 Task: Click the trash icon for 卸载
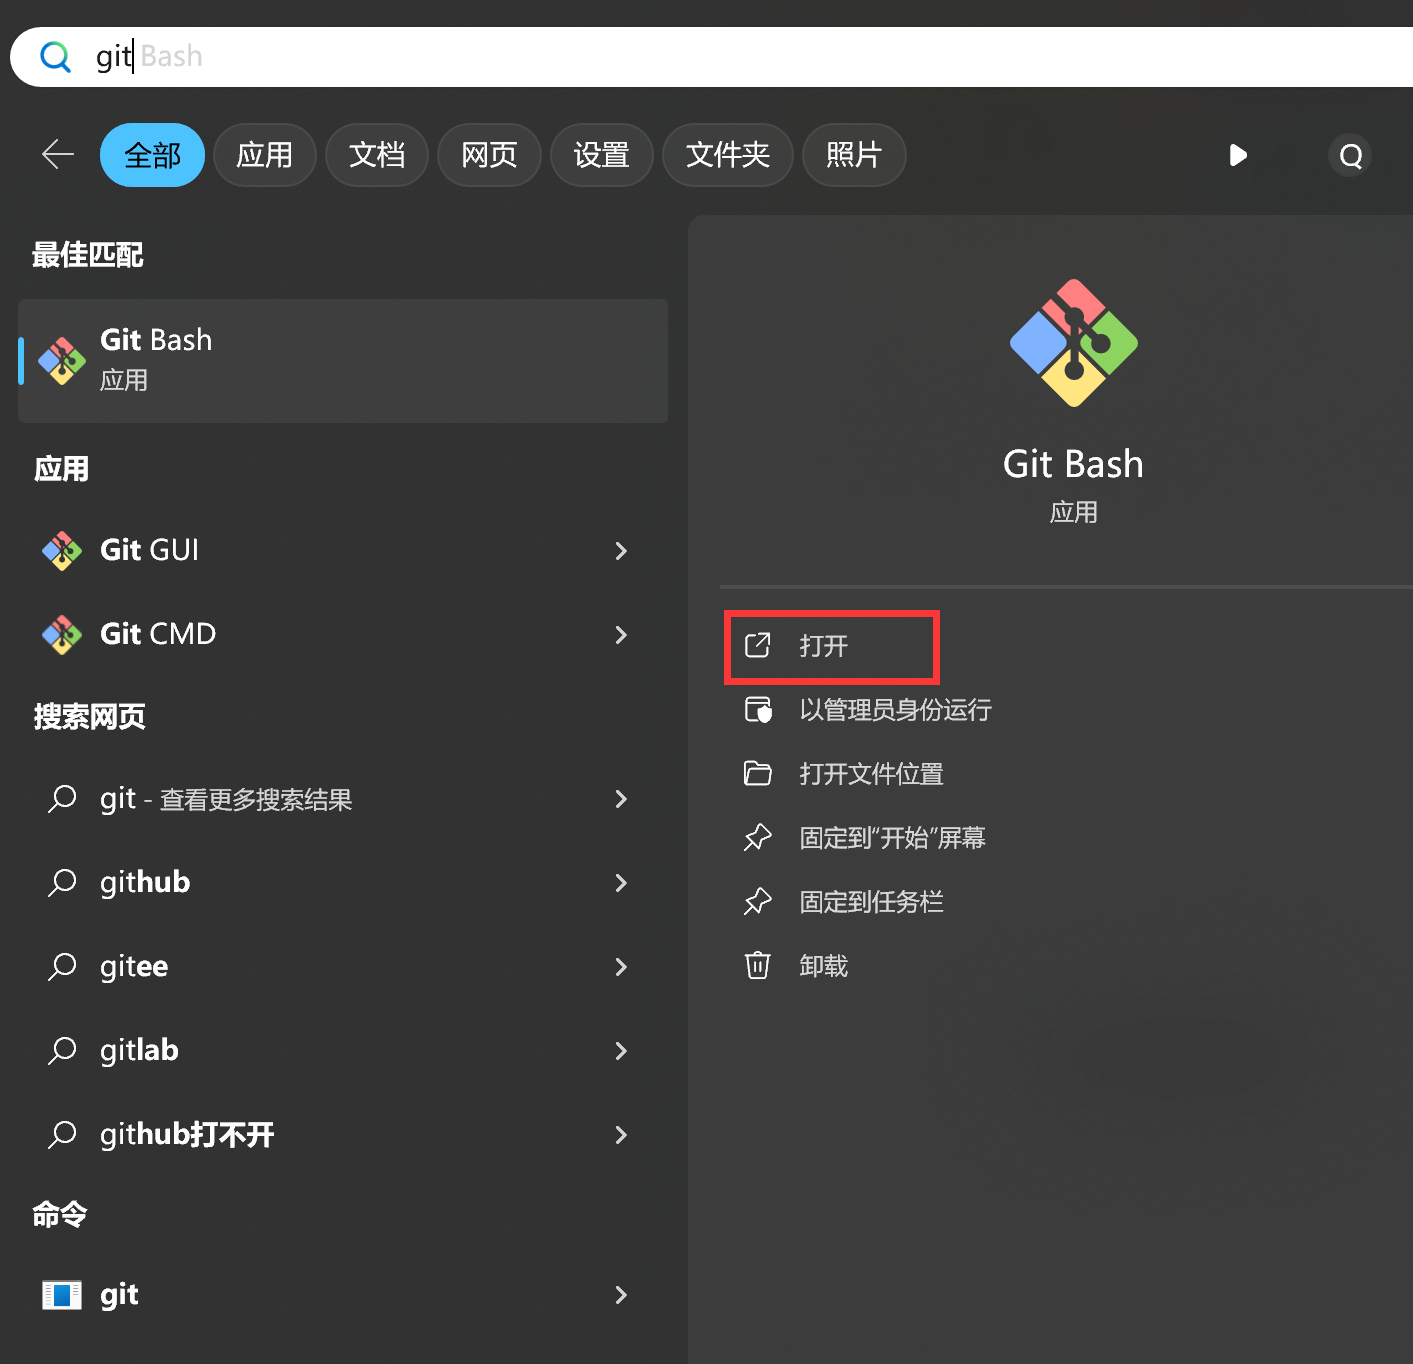(x=758, y=965)
